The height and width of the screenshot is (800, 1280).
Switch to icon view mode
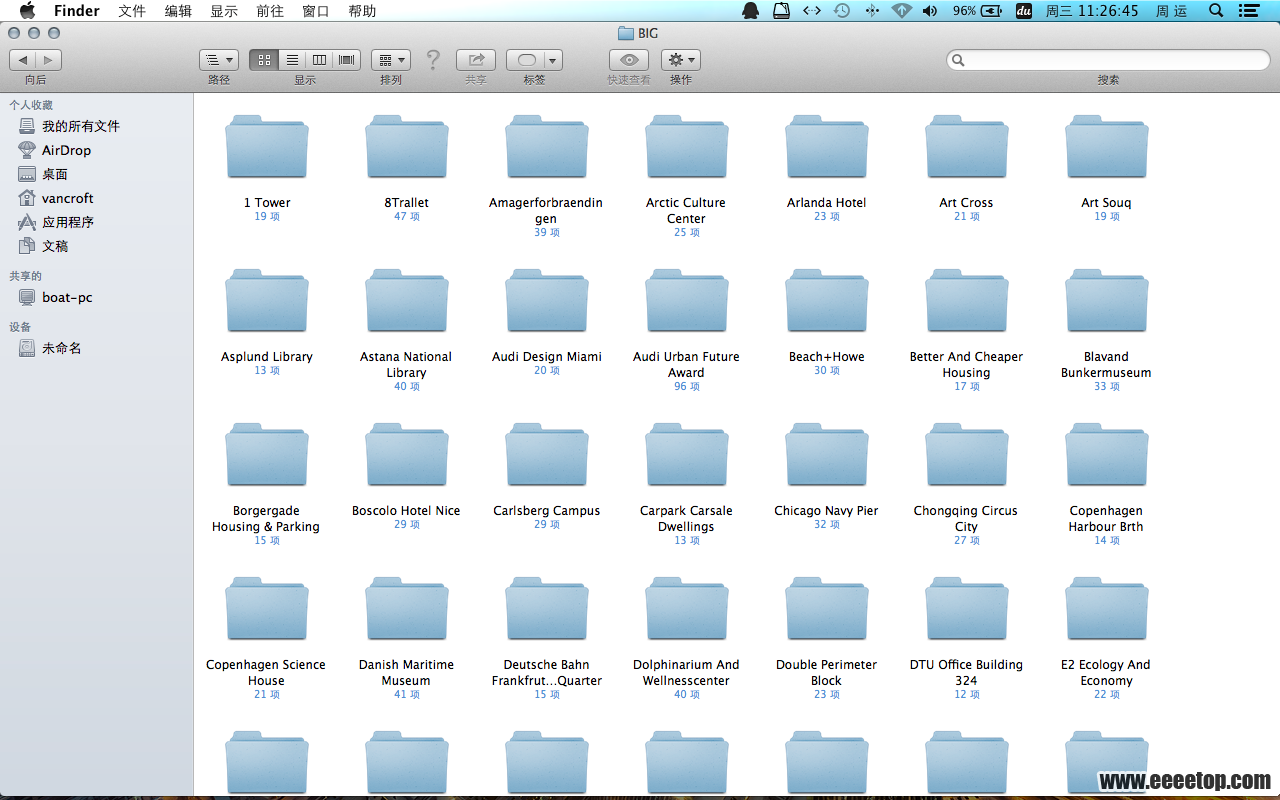click(x=264, y=60)
